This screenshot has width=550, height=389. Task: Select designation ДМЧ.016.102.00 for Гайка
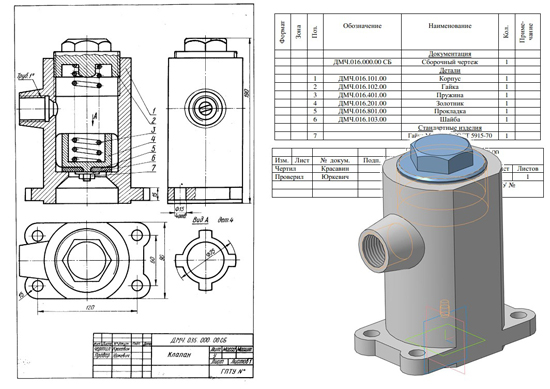coord(362,87)
